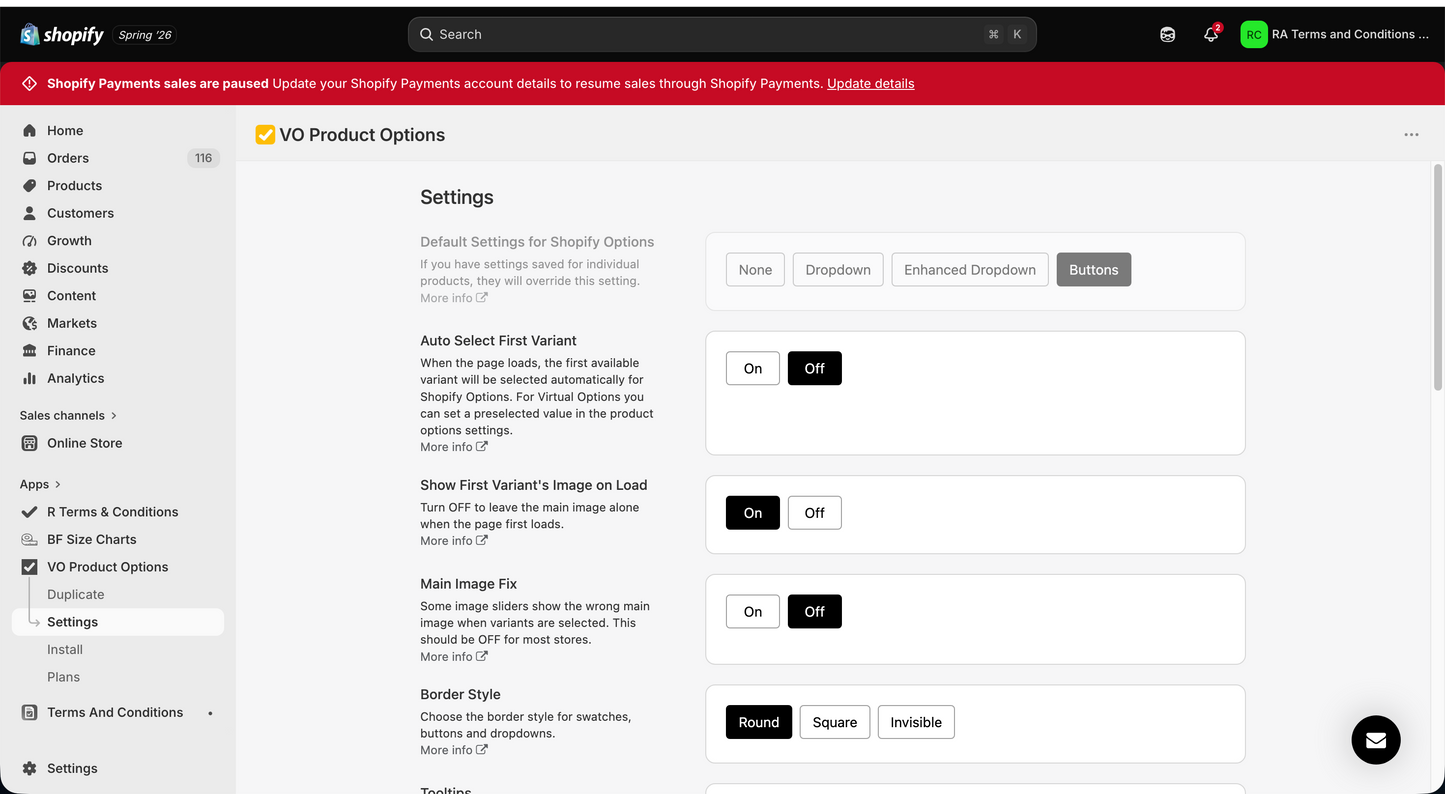Viewport: 1445px width, 794px height.
Task: Click the Finance bank icon
Action: [29, 350]
